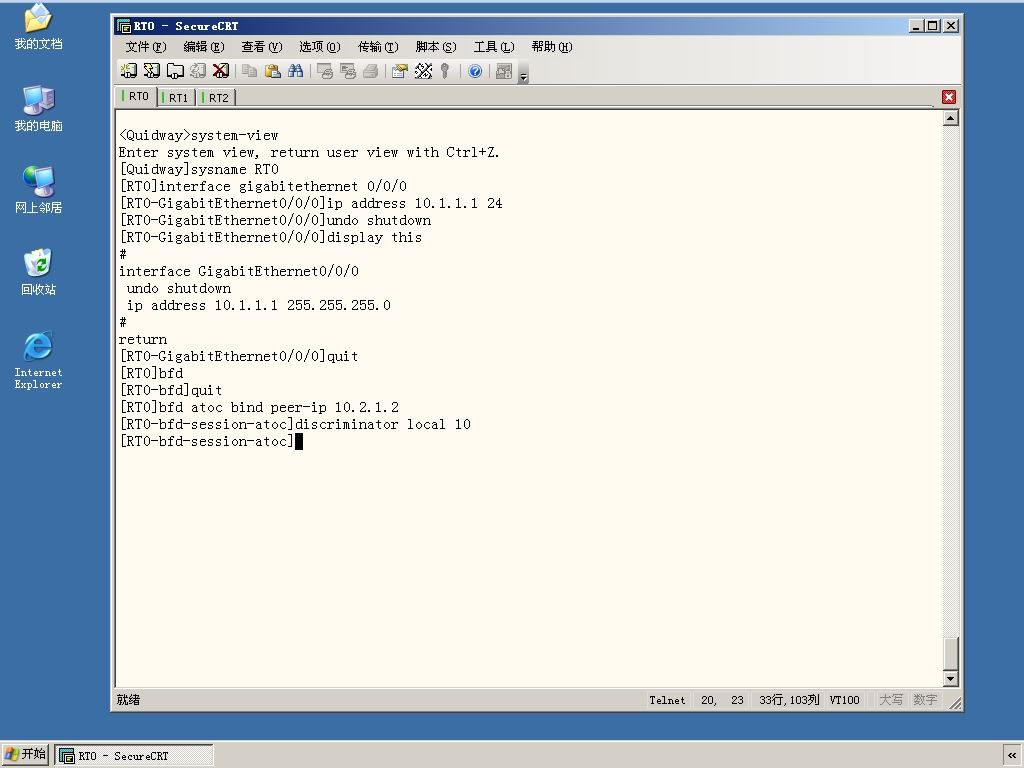The image size is (1024, 768).
Task: Click the Reconnect session icon
Action: coord(198,71)
